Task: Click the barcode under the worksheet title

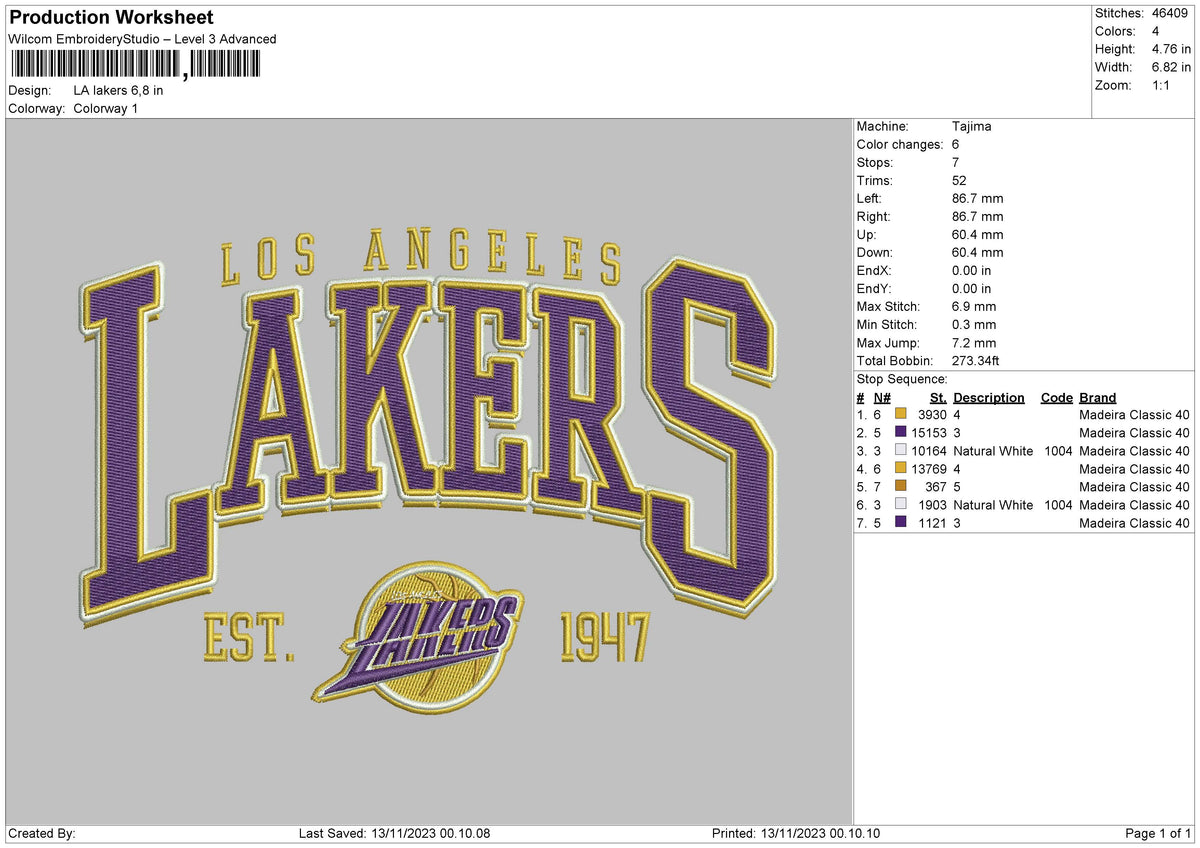Action: (x=135, y=65)
